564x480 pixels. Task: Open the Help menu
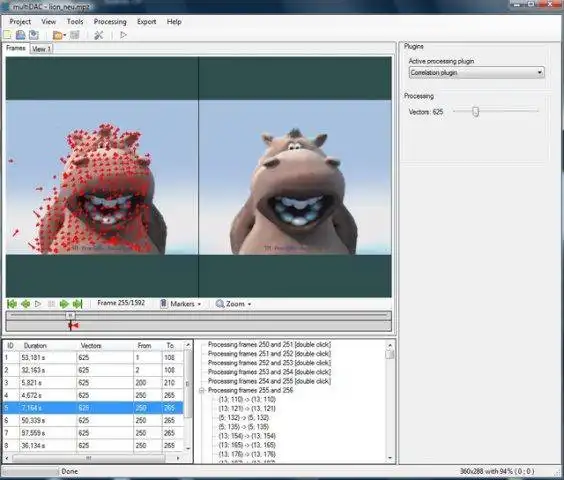point(174,22)
